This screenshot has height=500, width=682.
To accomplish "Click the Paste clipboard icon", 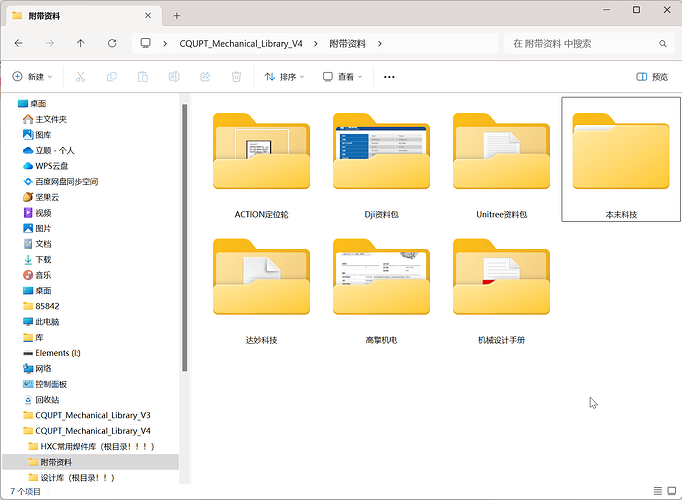I will coord(143,77).
